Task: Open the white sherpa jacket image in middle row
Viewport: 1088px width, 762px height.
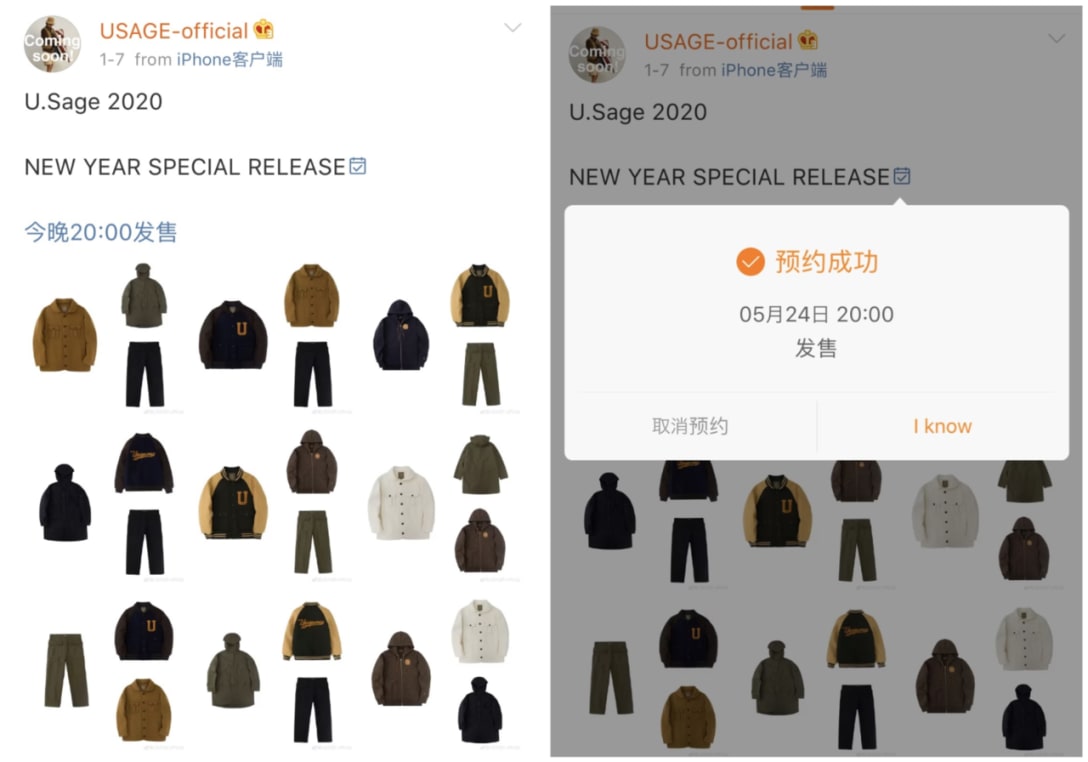Action: (401, 503)
